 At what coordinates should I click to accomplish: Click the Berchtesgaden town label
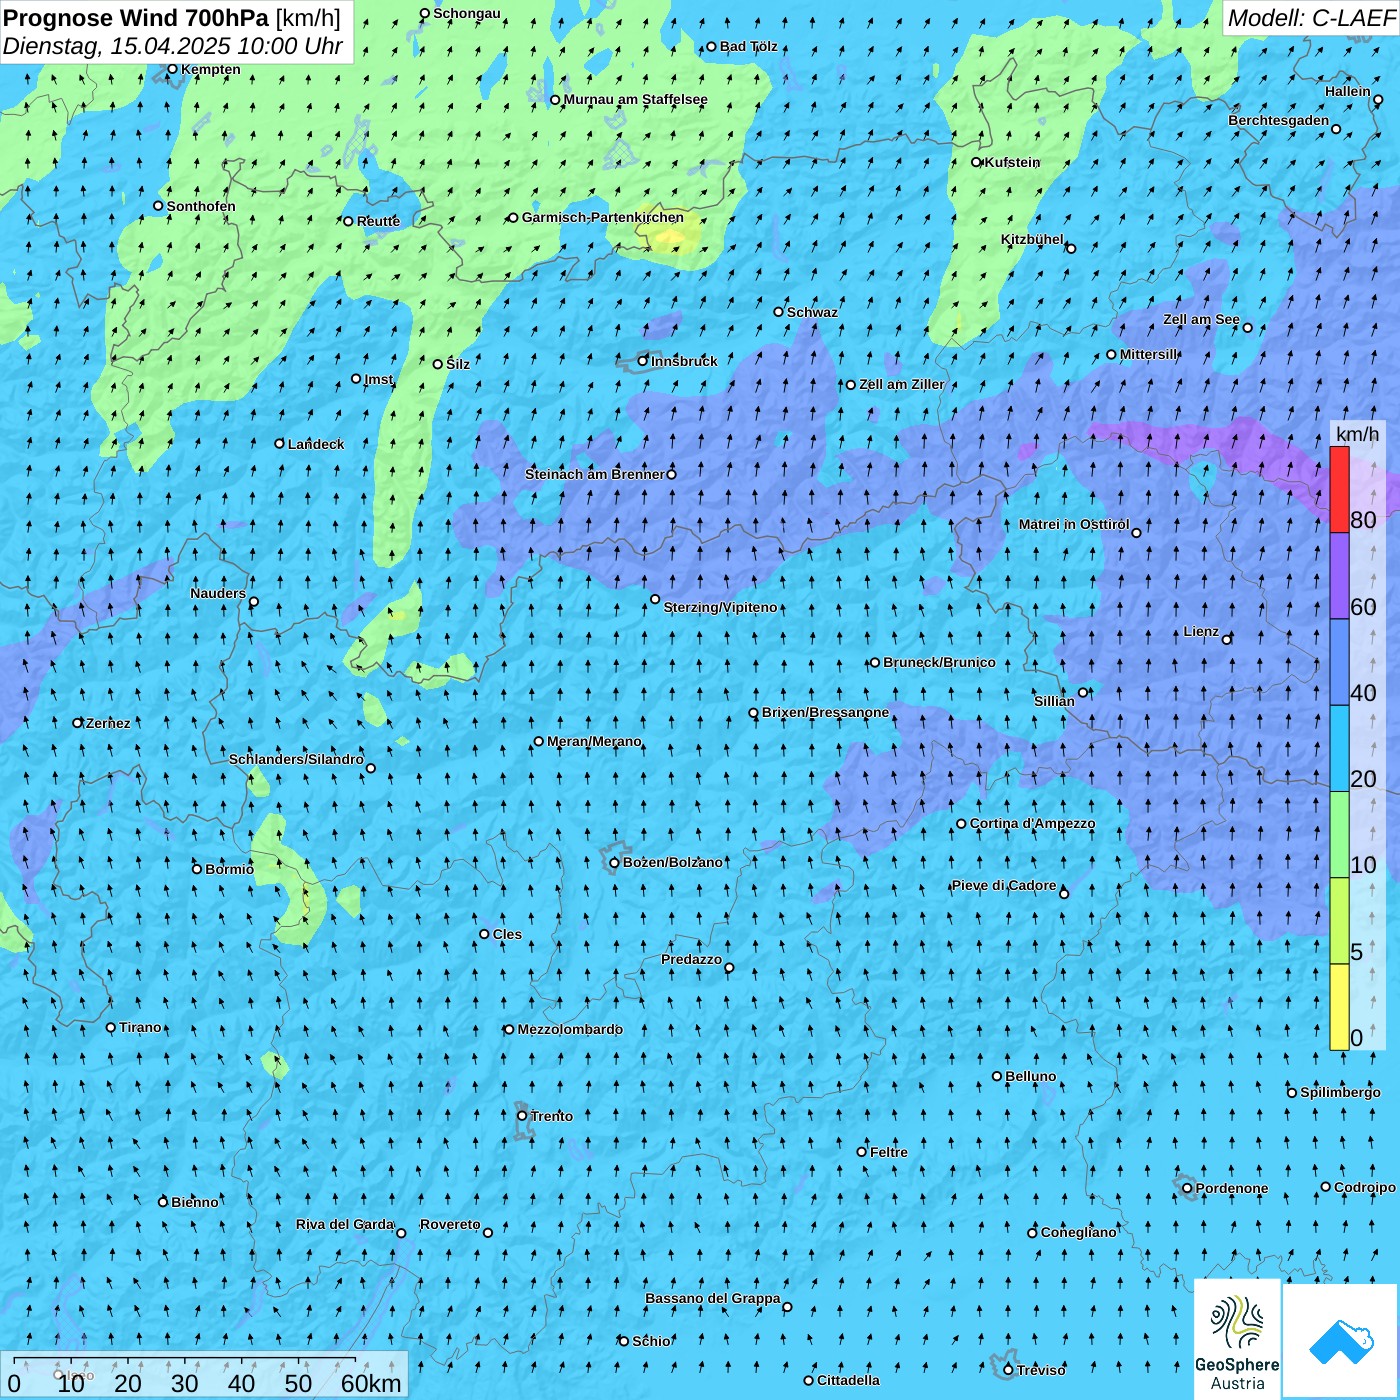pyautogui.click(x=1278, y=120)
